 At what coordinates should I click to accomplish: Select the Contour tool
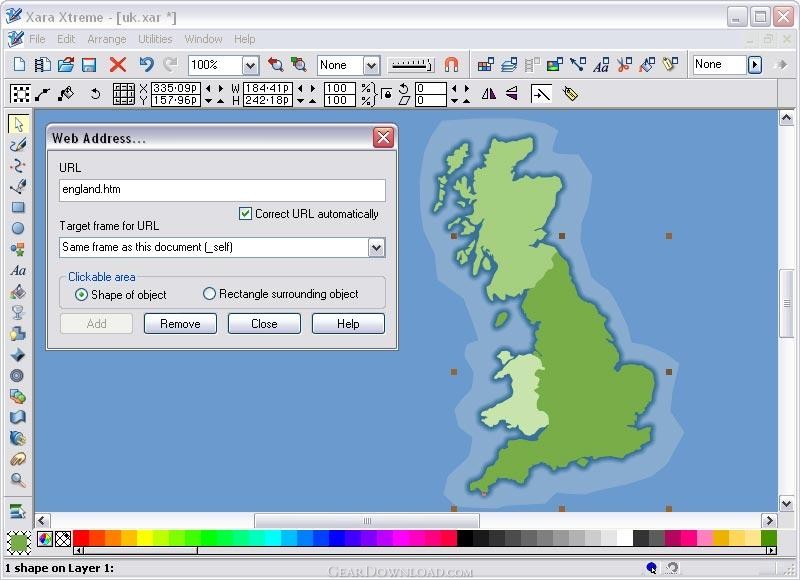tap(18, 375)
